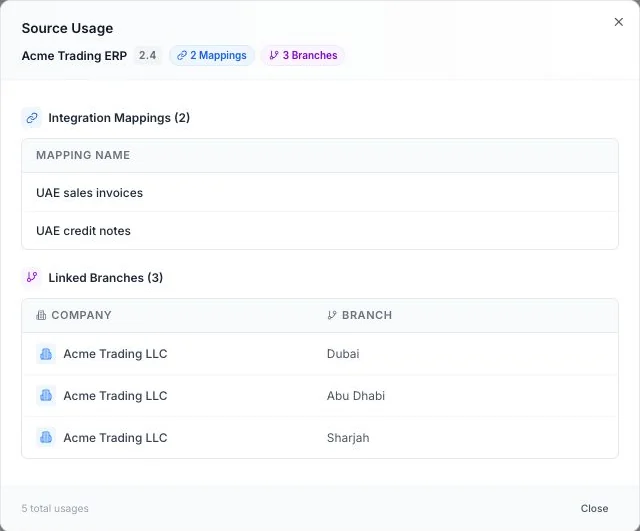The width and height of the screenshot is (640, 531).
Task: Click the building icon in COMPANY header
Action: (x=41, y=315)
